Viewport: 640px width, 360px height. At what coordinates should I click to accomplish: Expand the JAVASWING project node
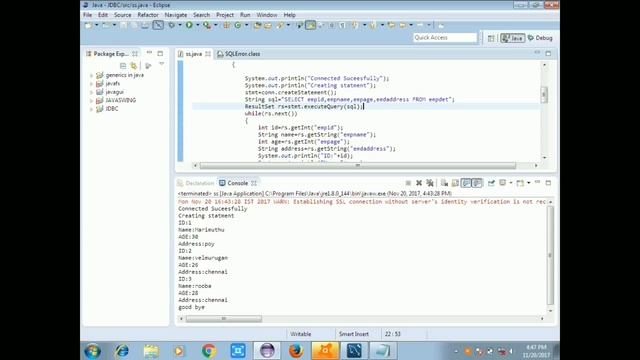click(x=92, y=100)
